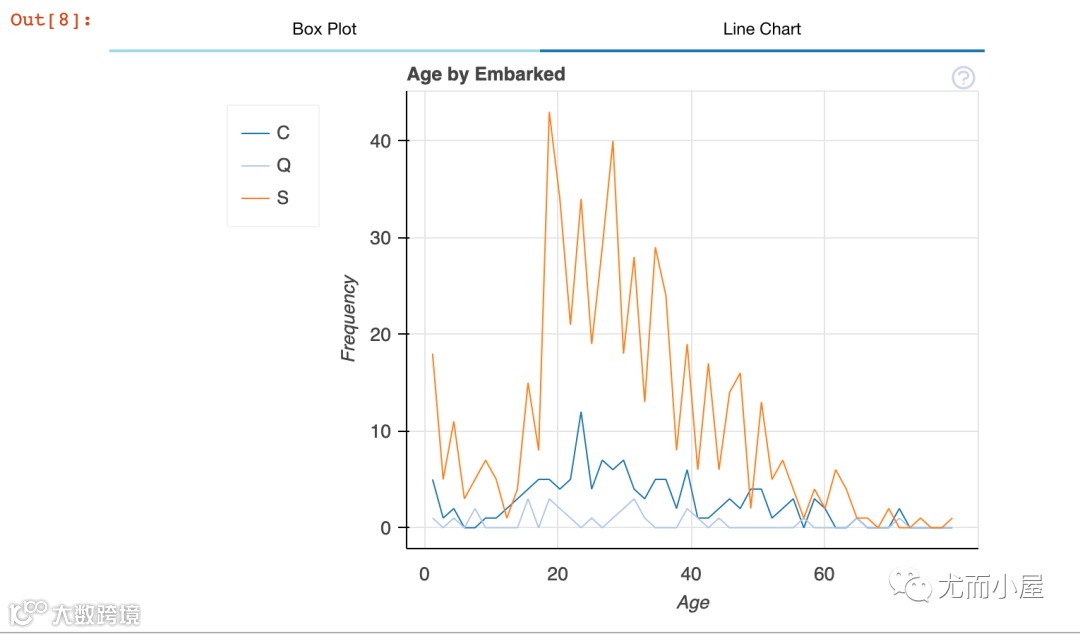The width and height of the screenshot is (1080, 634).
Task: Click the y-axis tick label 40
Action: pyautogui.click(x=380, y=141)
